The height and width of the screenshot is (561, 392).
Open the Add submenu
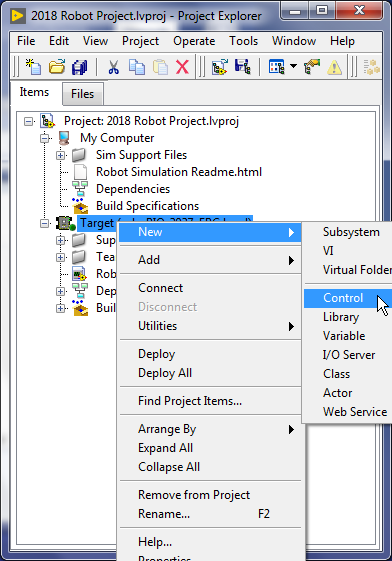[x=210, y=260]
